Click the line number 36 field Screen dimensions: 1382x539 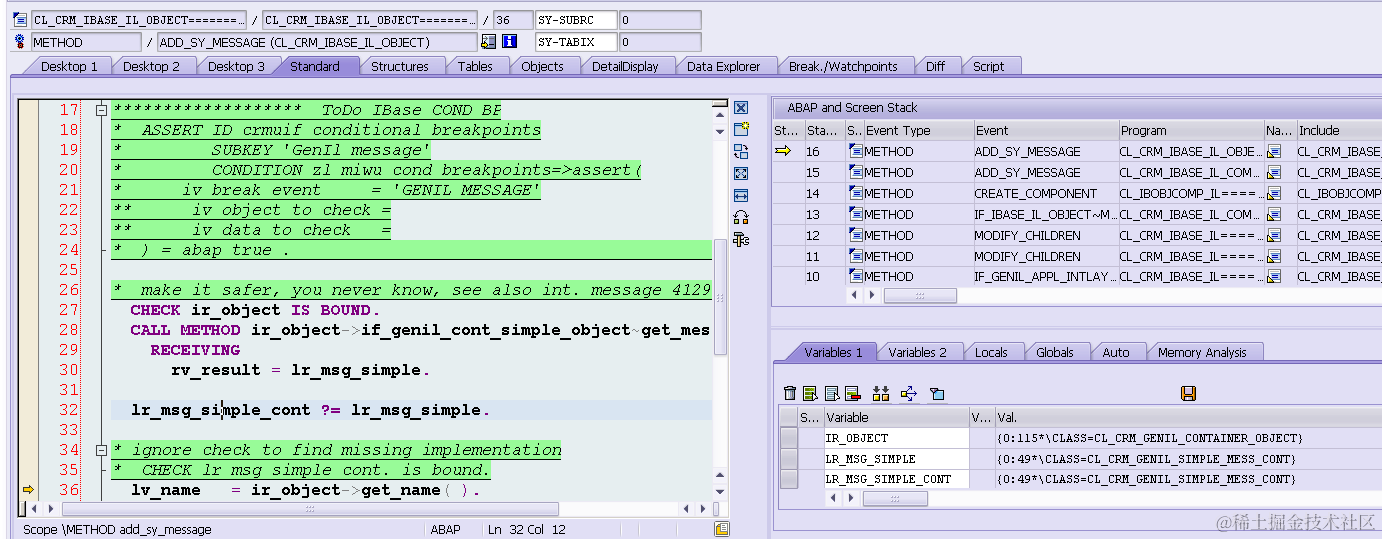[x=513, y=20]
